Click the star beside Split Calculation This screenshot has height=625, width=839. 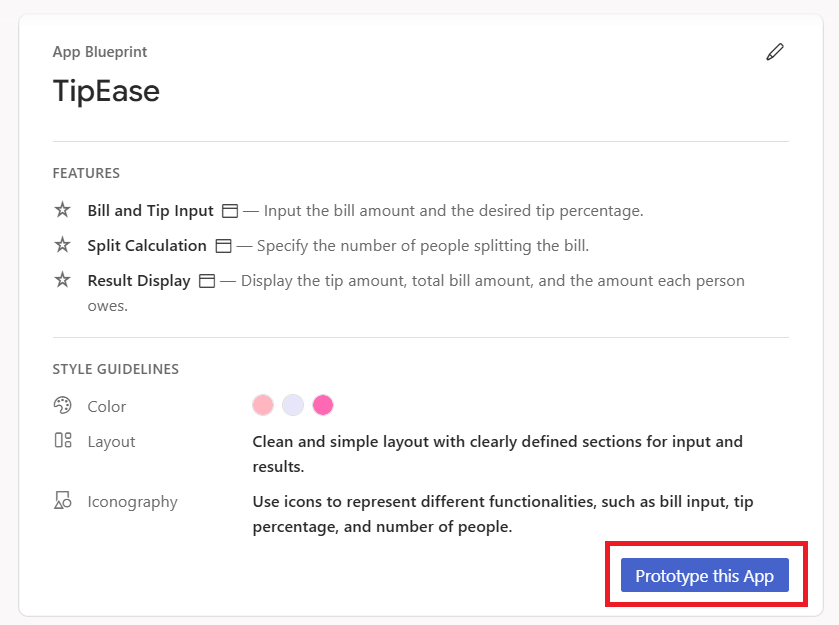(x=63, y=245)
